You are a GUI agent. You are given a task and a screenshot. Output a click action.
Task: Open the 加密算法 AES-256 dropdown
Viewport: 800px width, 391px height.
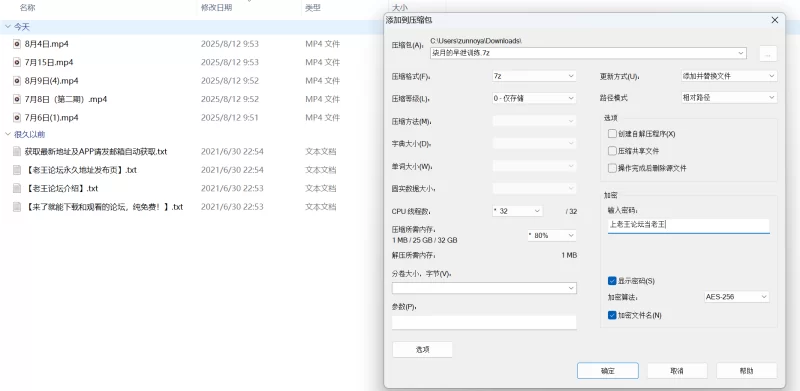[x=736, y=297]
